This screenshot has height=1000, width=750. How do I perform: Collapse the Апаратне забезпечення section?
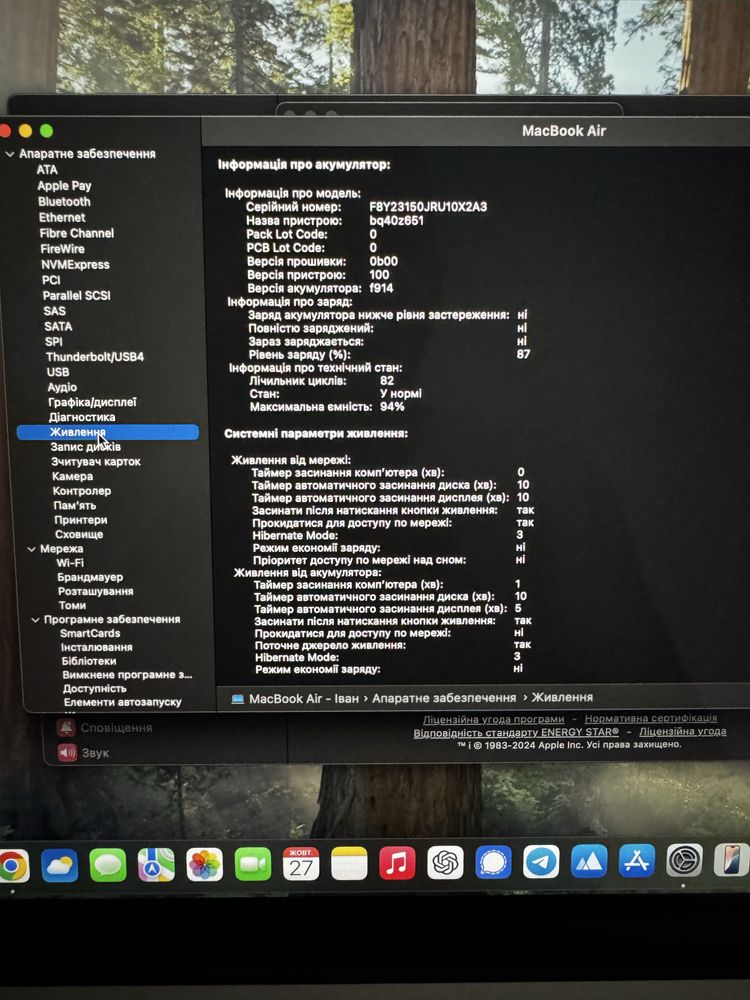point(10,154)
